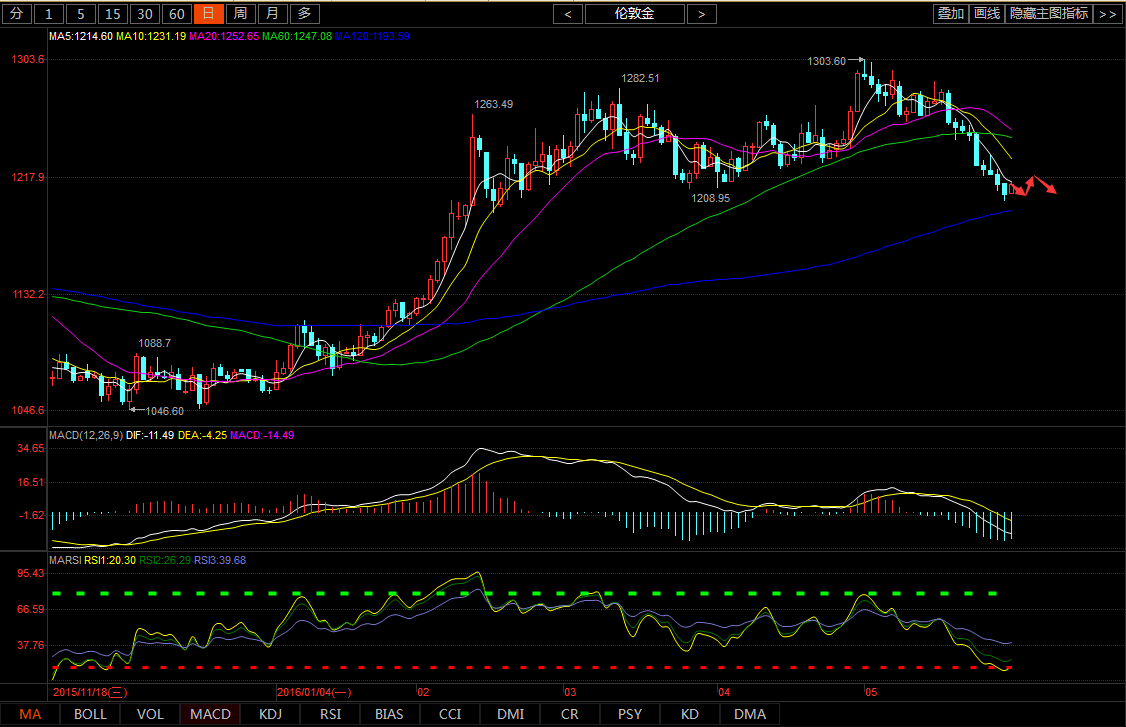Click the MA20:1252.65 legend value
This screenshot has height=727, width=1126.
tap(224, 36)
